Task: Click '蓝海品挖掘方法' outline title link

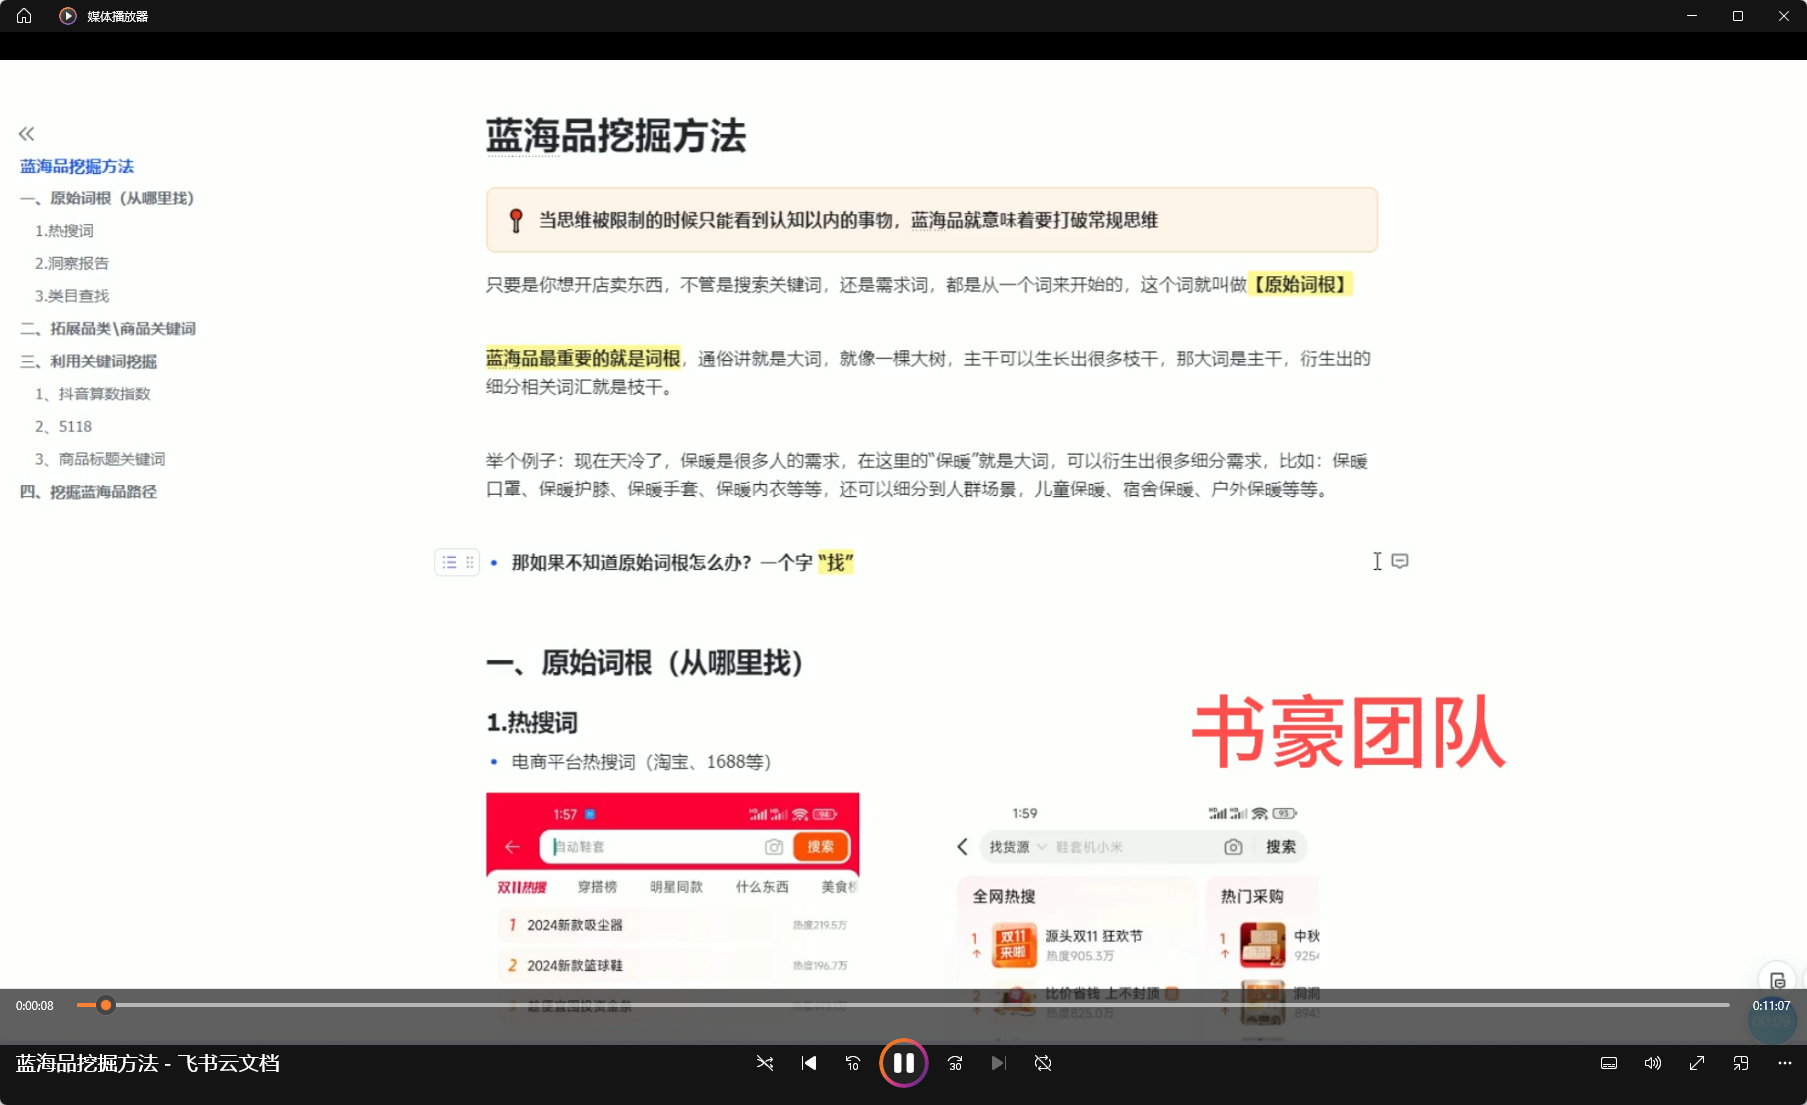Action: pyautogui.click(x=77, y=166)
